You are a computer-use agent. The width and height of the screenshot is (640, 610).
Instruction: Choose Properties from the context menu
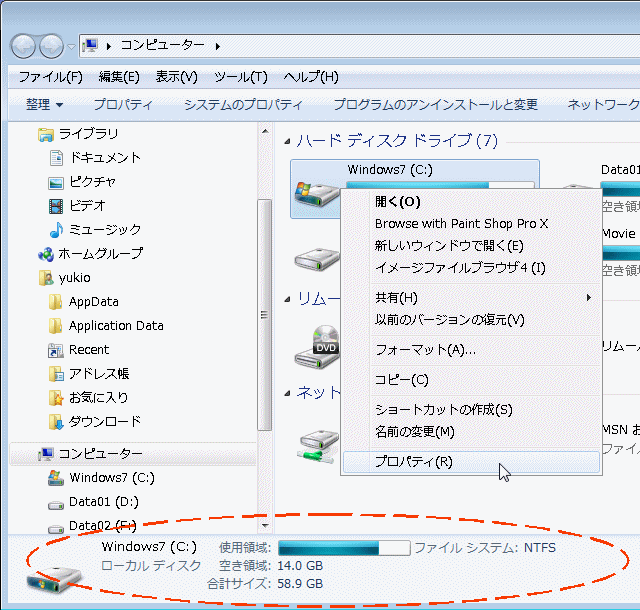tap(413, 462)
